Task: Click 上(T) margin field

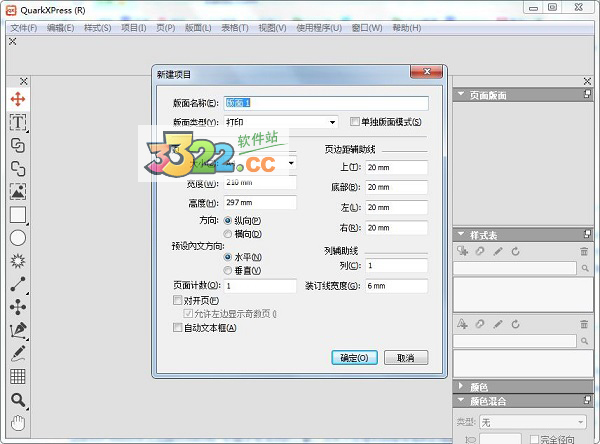Action: pos(396,167)
